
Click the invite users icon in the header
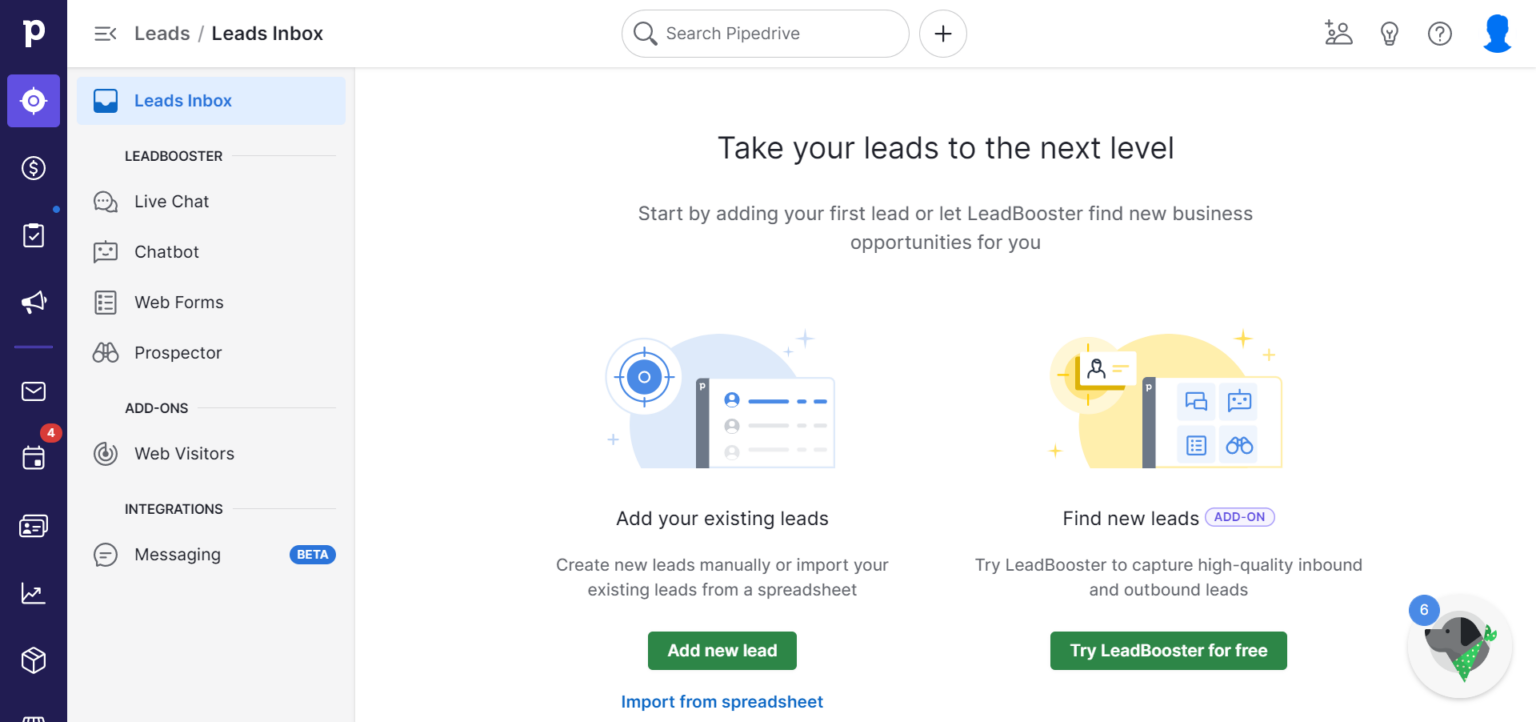pyautogui.click(x=1338, y=33)
